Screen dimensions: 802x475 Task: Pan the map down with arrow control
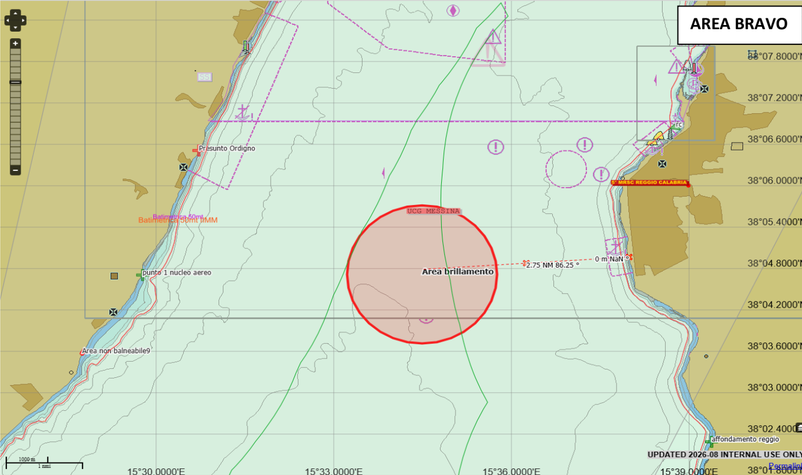tap(15, 27)
